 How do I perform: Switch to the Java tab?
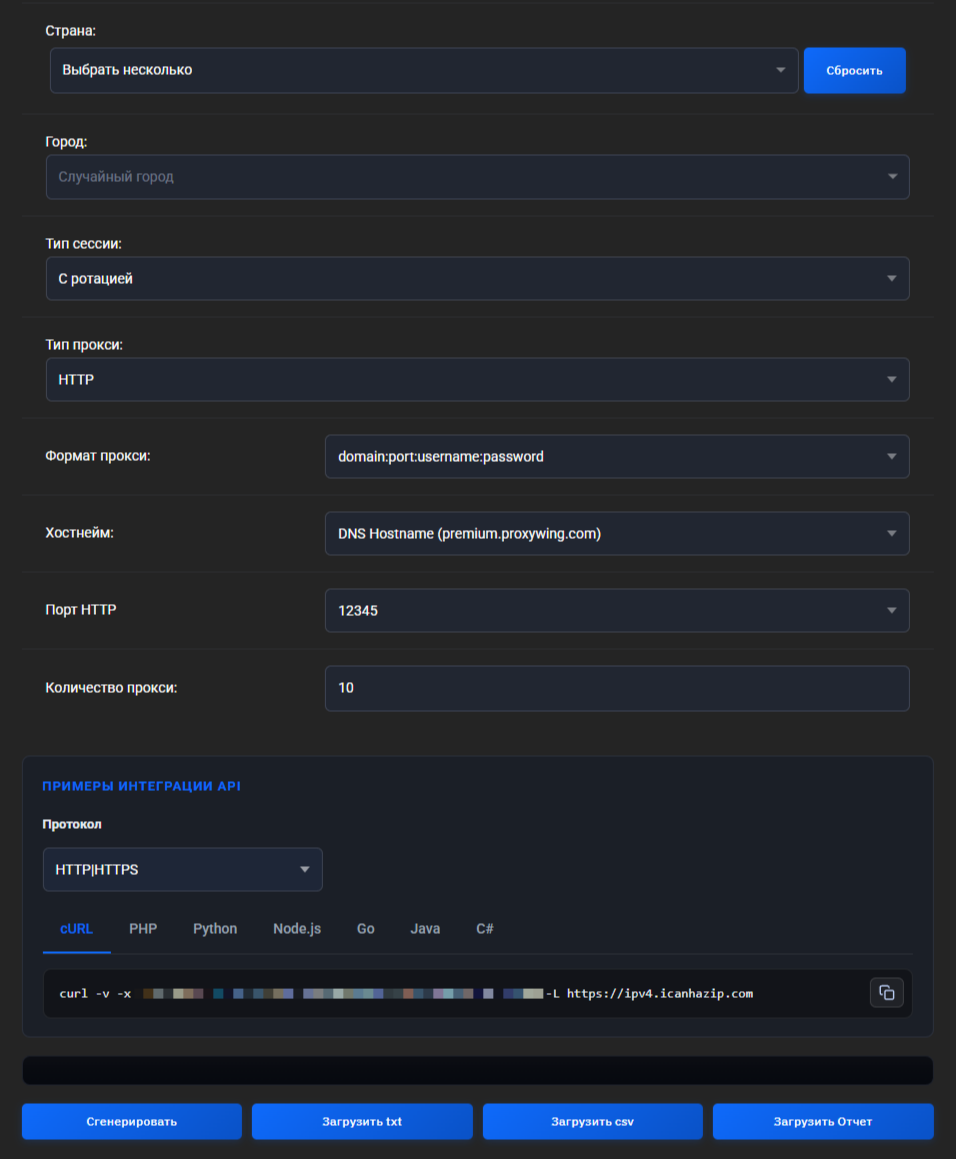click(425, 929)
